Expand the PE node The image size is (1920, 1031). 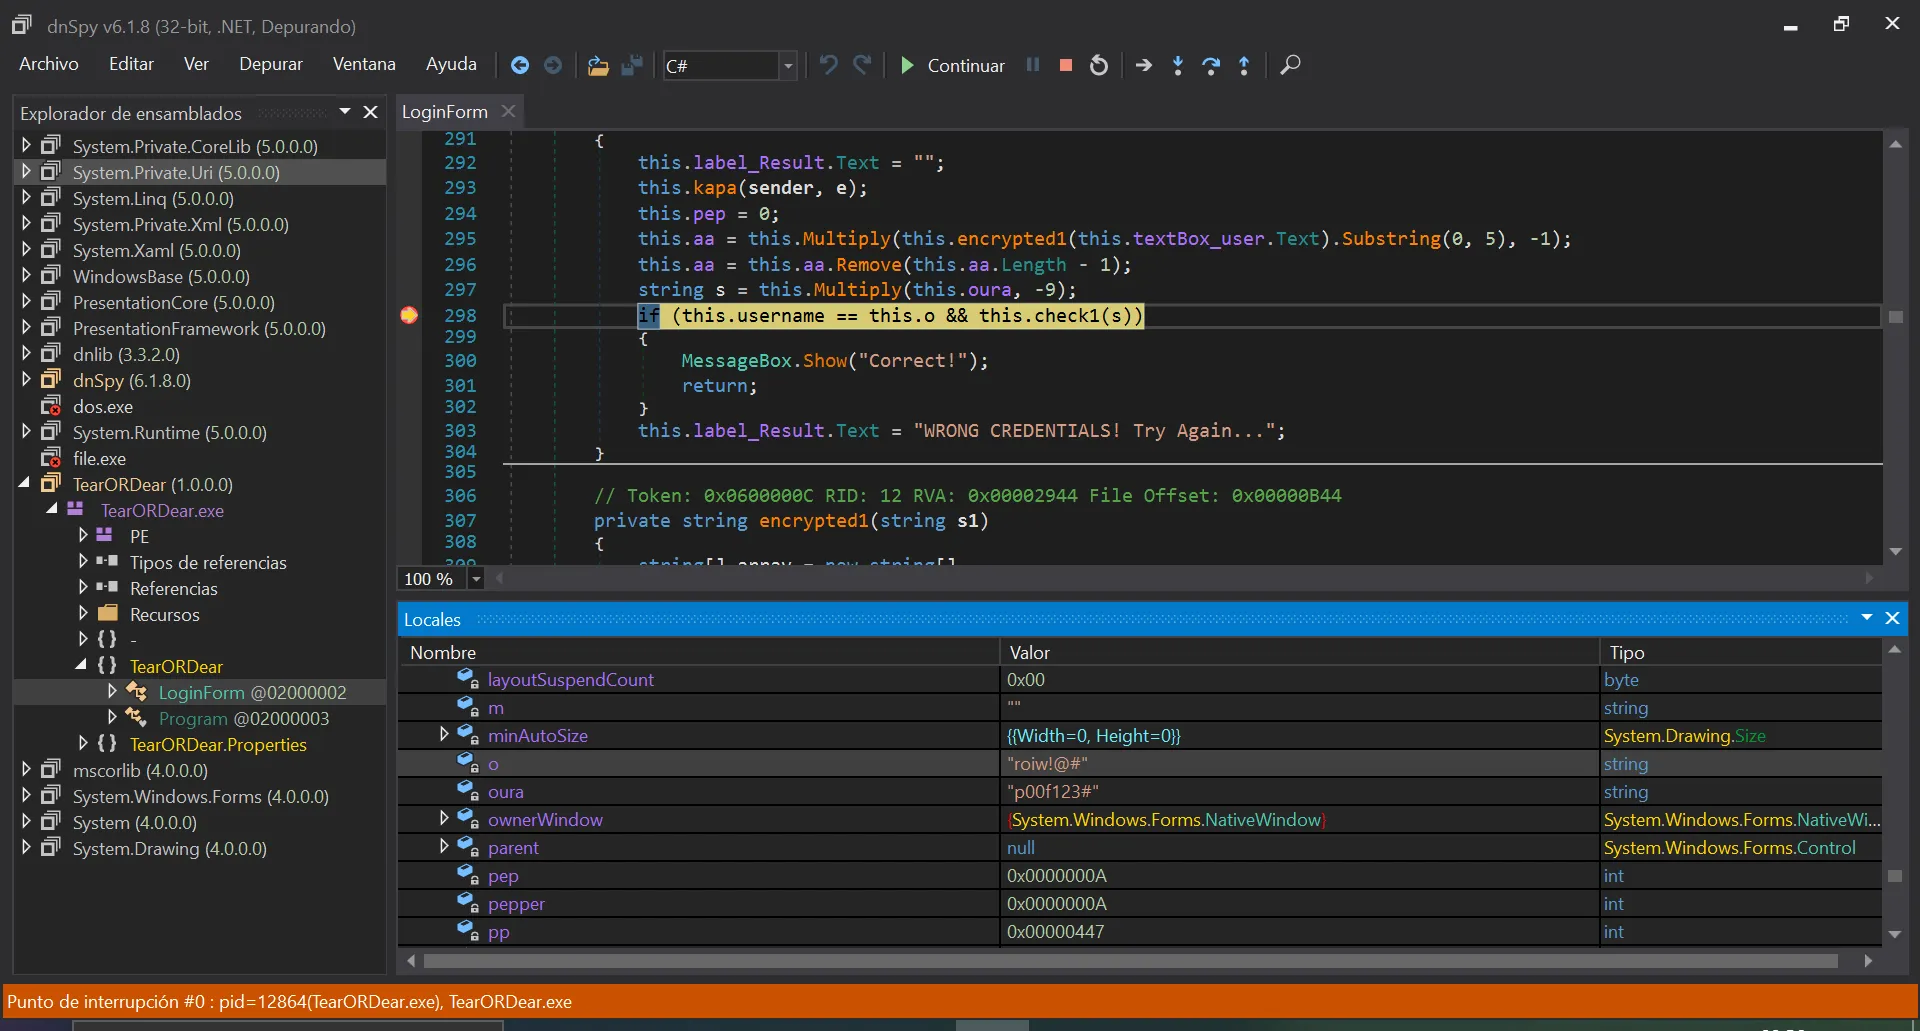click(83, 536)
